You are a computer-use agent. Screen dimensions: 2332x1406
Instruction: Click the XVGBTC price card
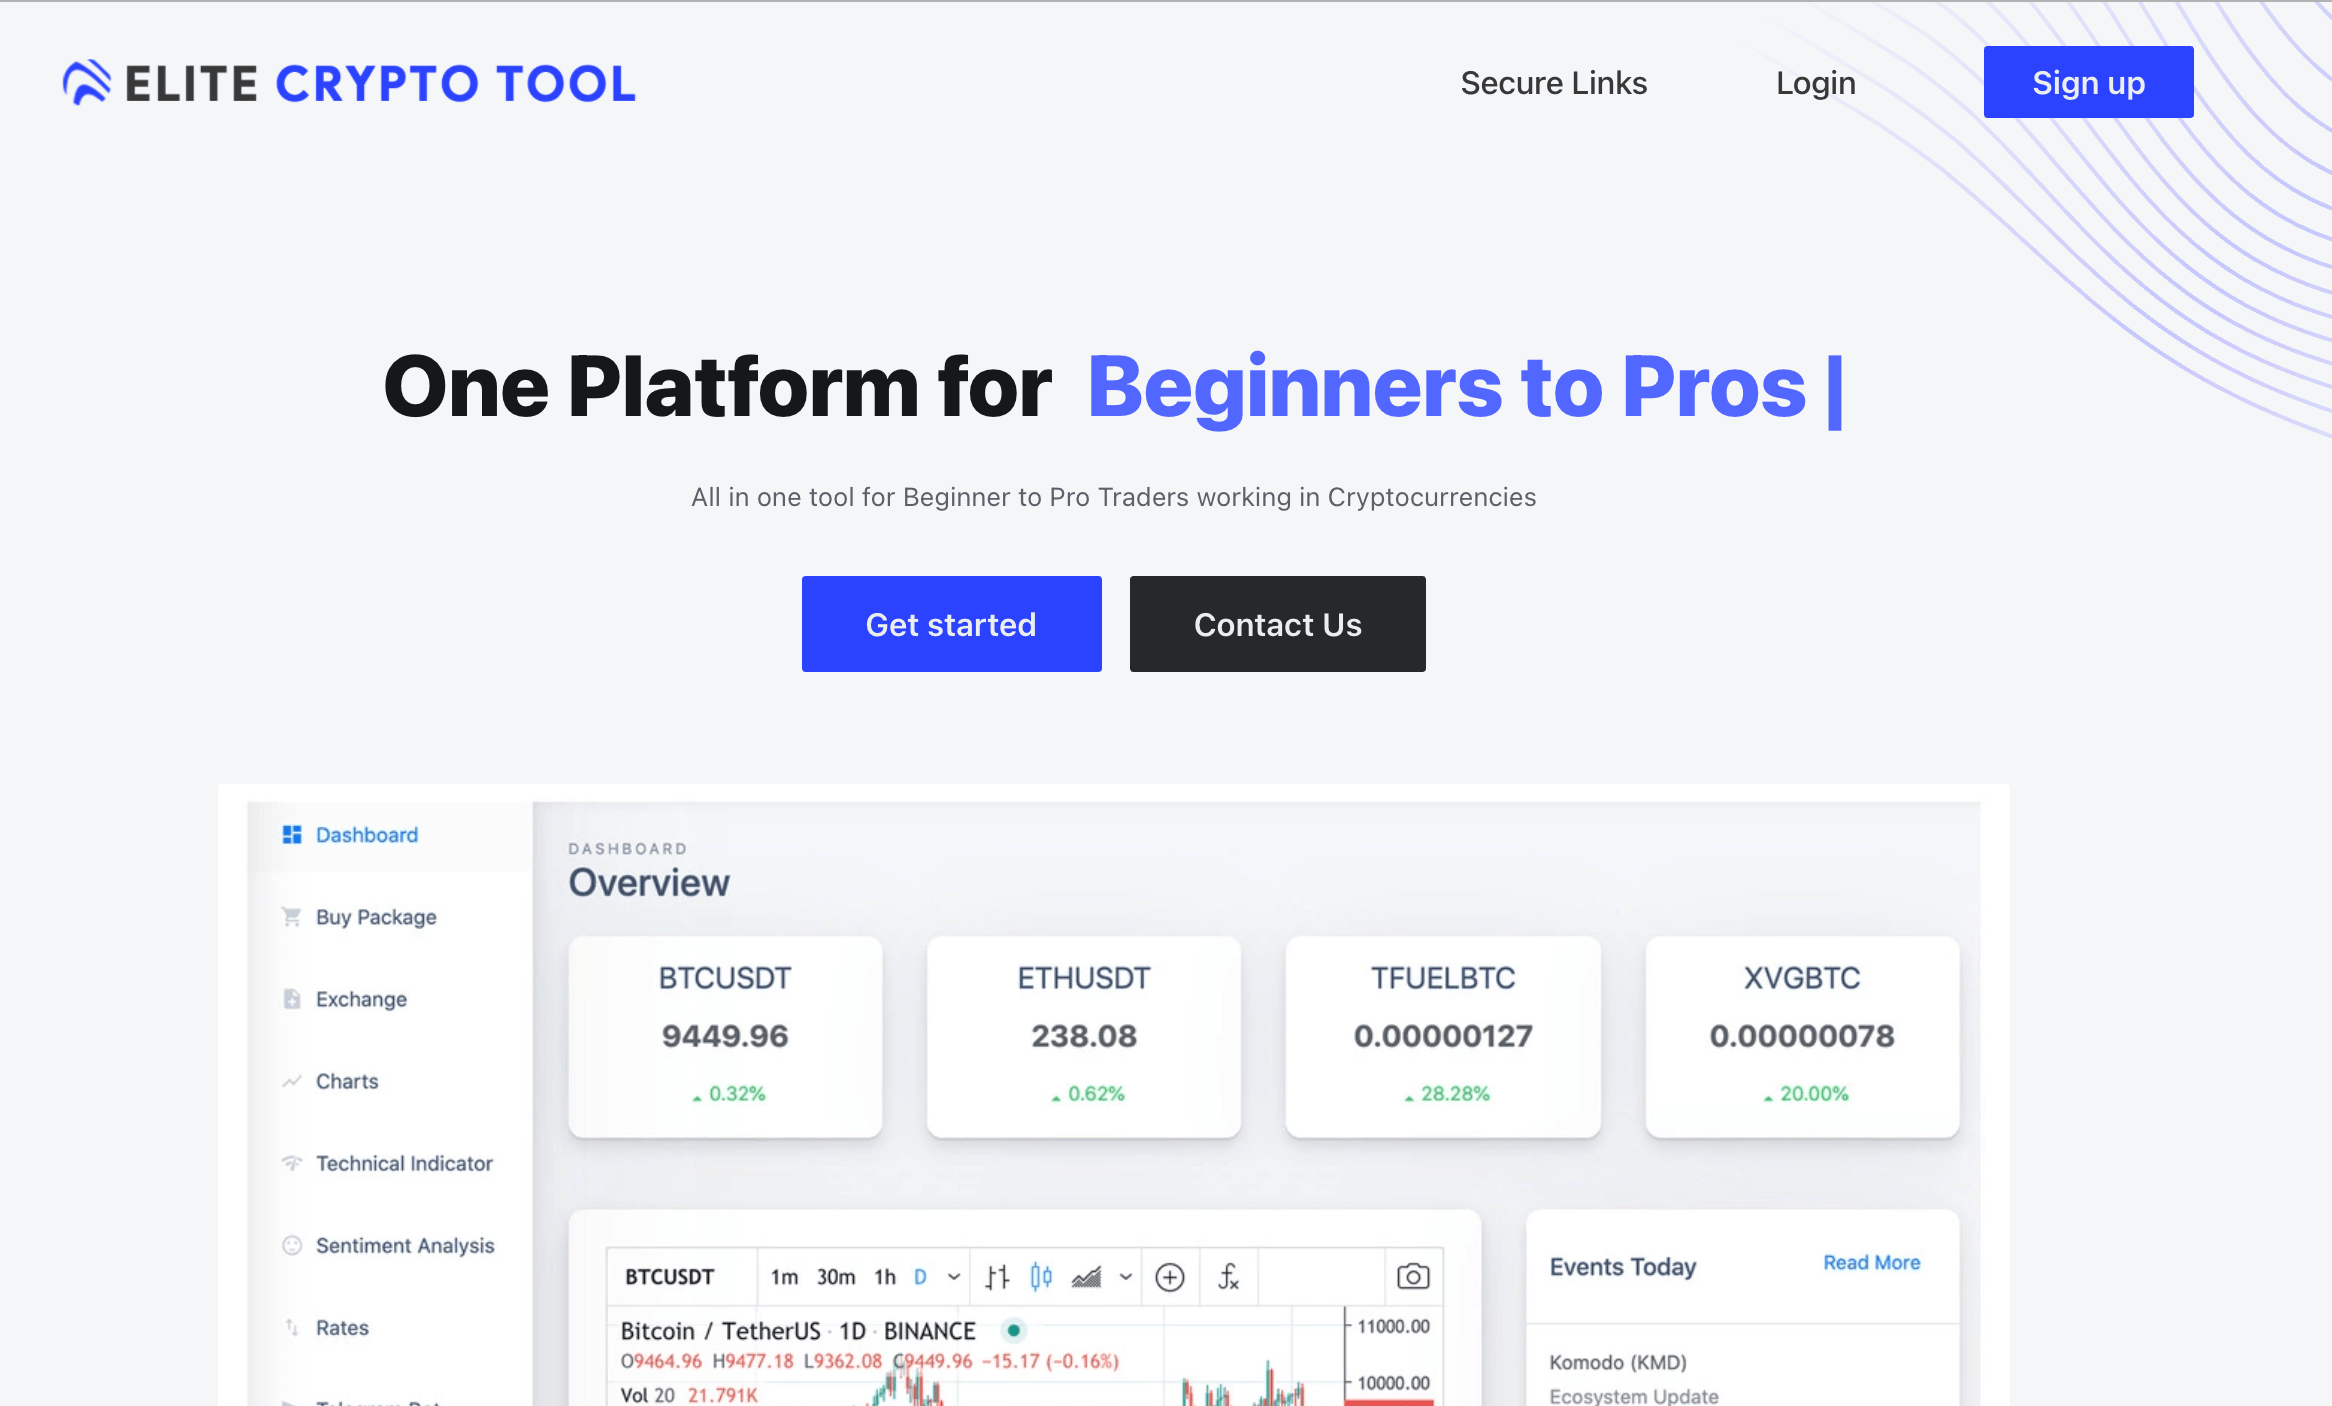click(1802, 1036)
